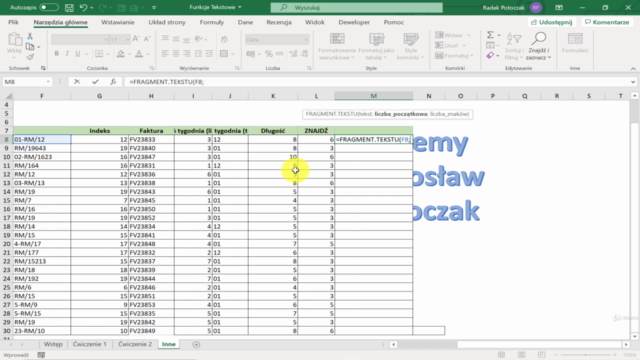
Task: Toggle Italic formatting
Action: coord(67,53)
